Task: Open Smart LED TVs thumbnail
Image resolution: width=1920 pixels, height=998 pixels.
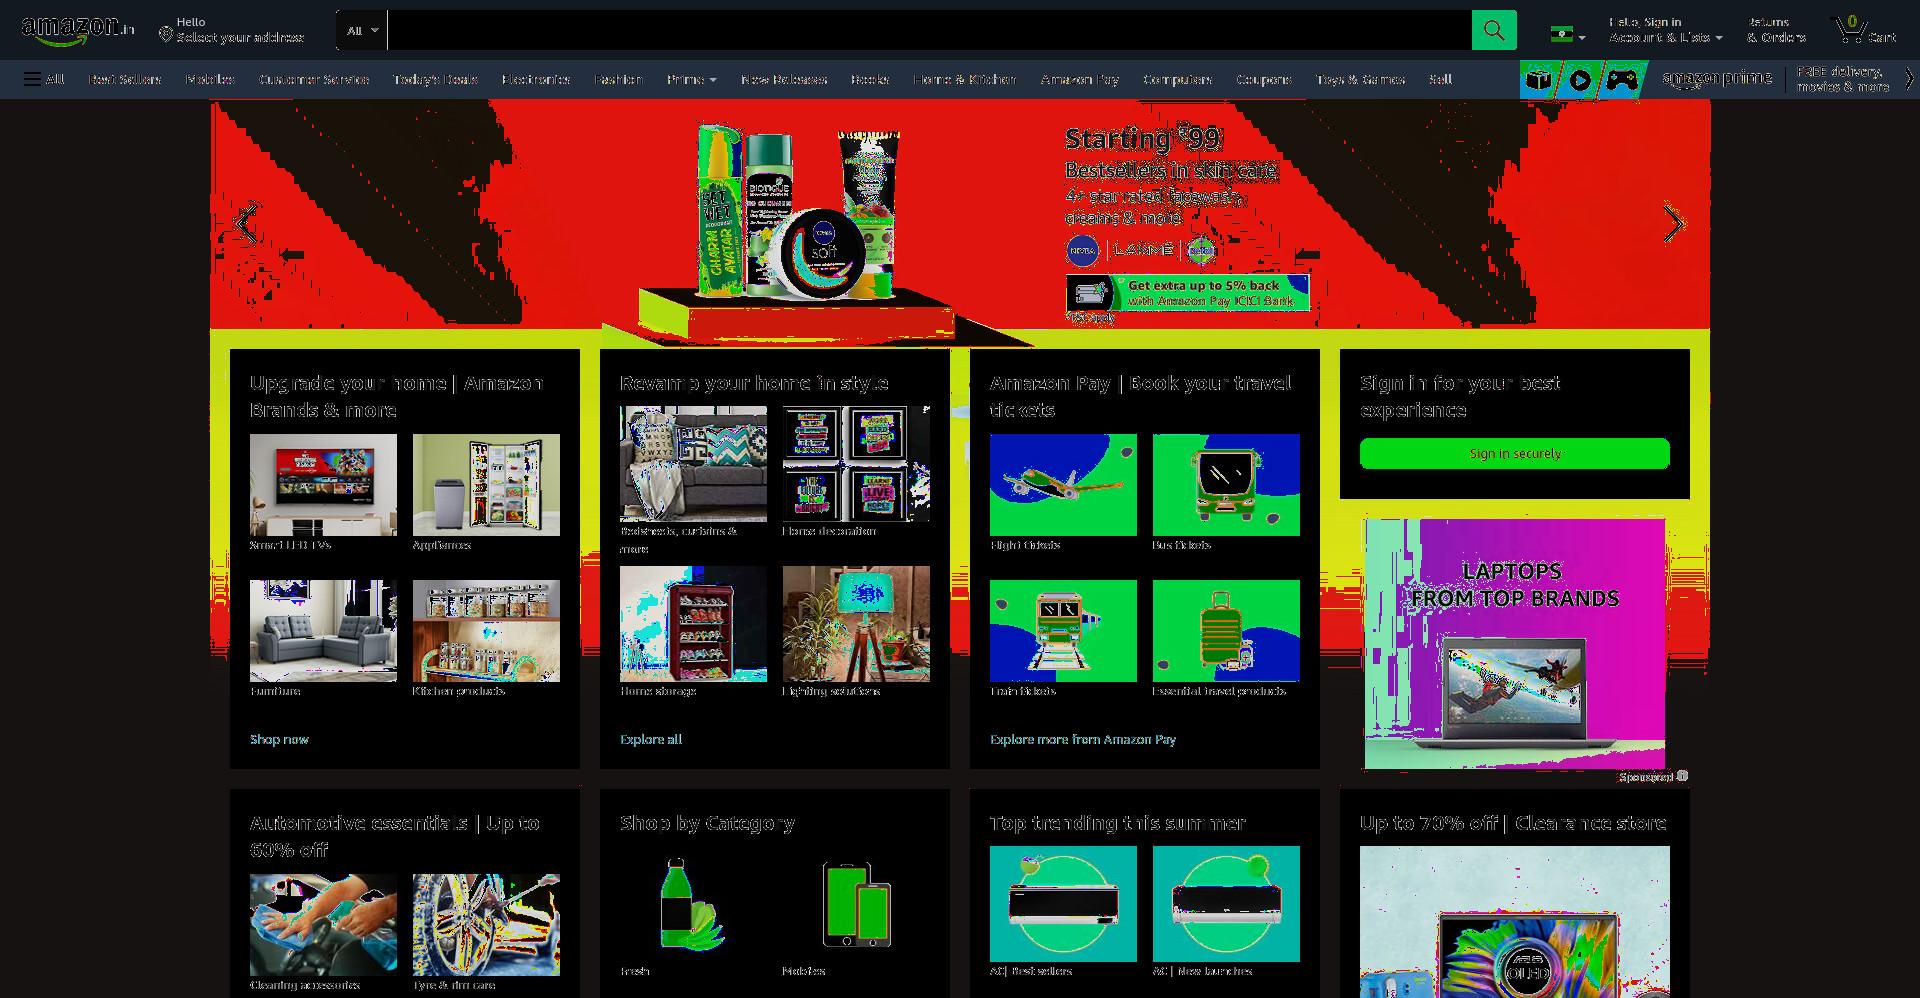Action: pyautogui.click(x=323, y=485)
